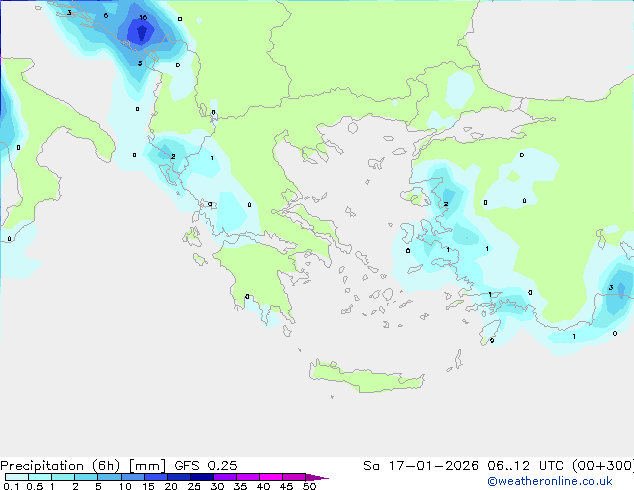Click the lightest swatch between 0.1 and 0.5
This screenshot has height=490, width=634.
point(17,477)
